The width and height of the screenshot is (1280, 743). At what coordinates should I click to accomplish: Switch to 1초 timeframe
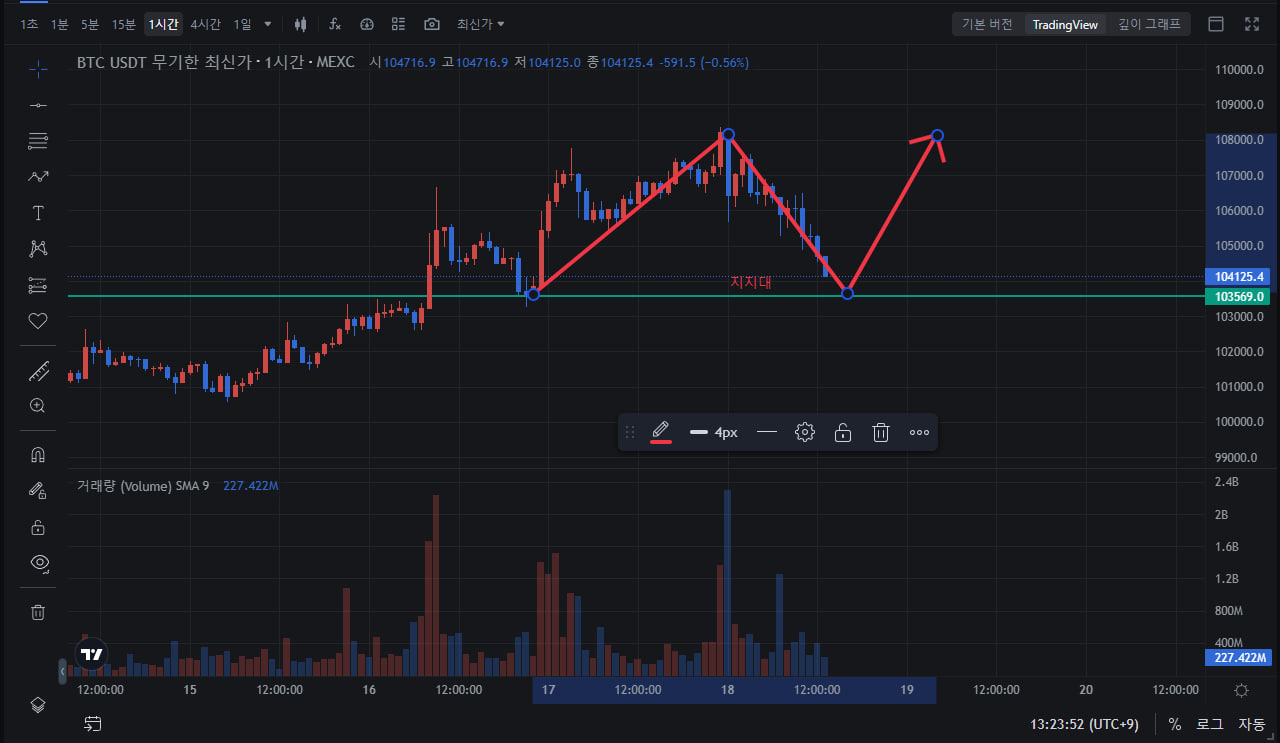30,24
